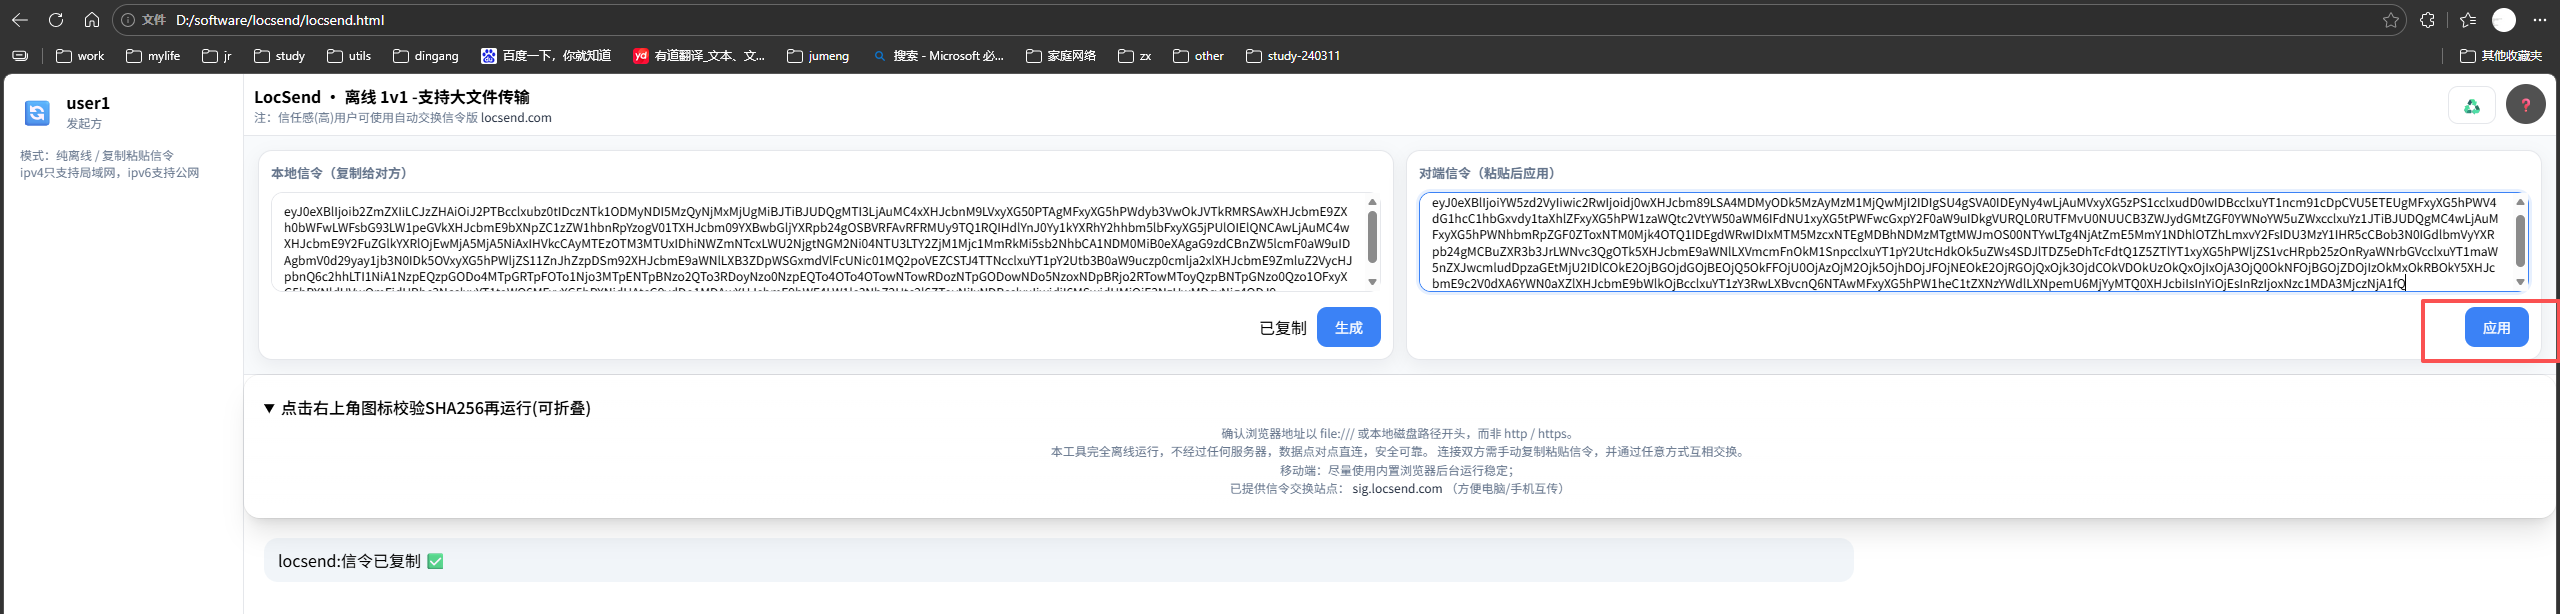Click the local token textarea scrollbar
The image size is (2560, 614).
(1372, 240)
